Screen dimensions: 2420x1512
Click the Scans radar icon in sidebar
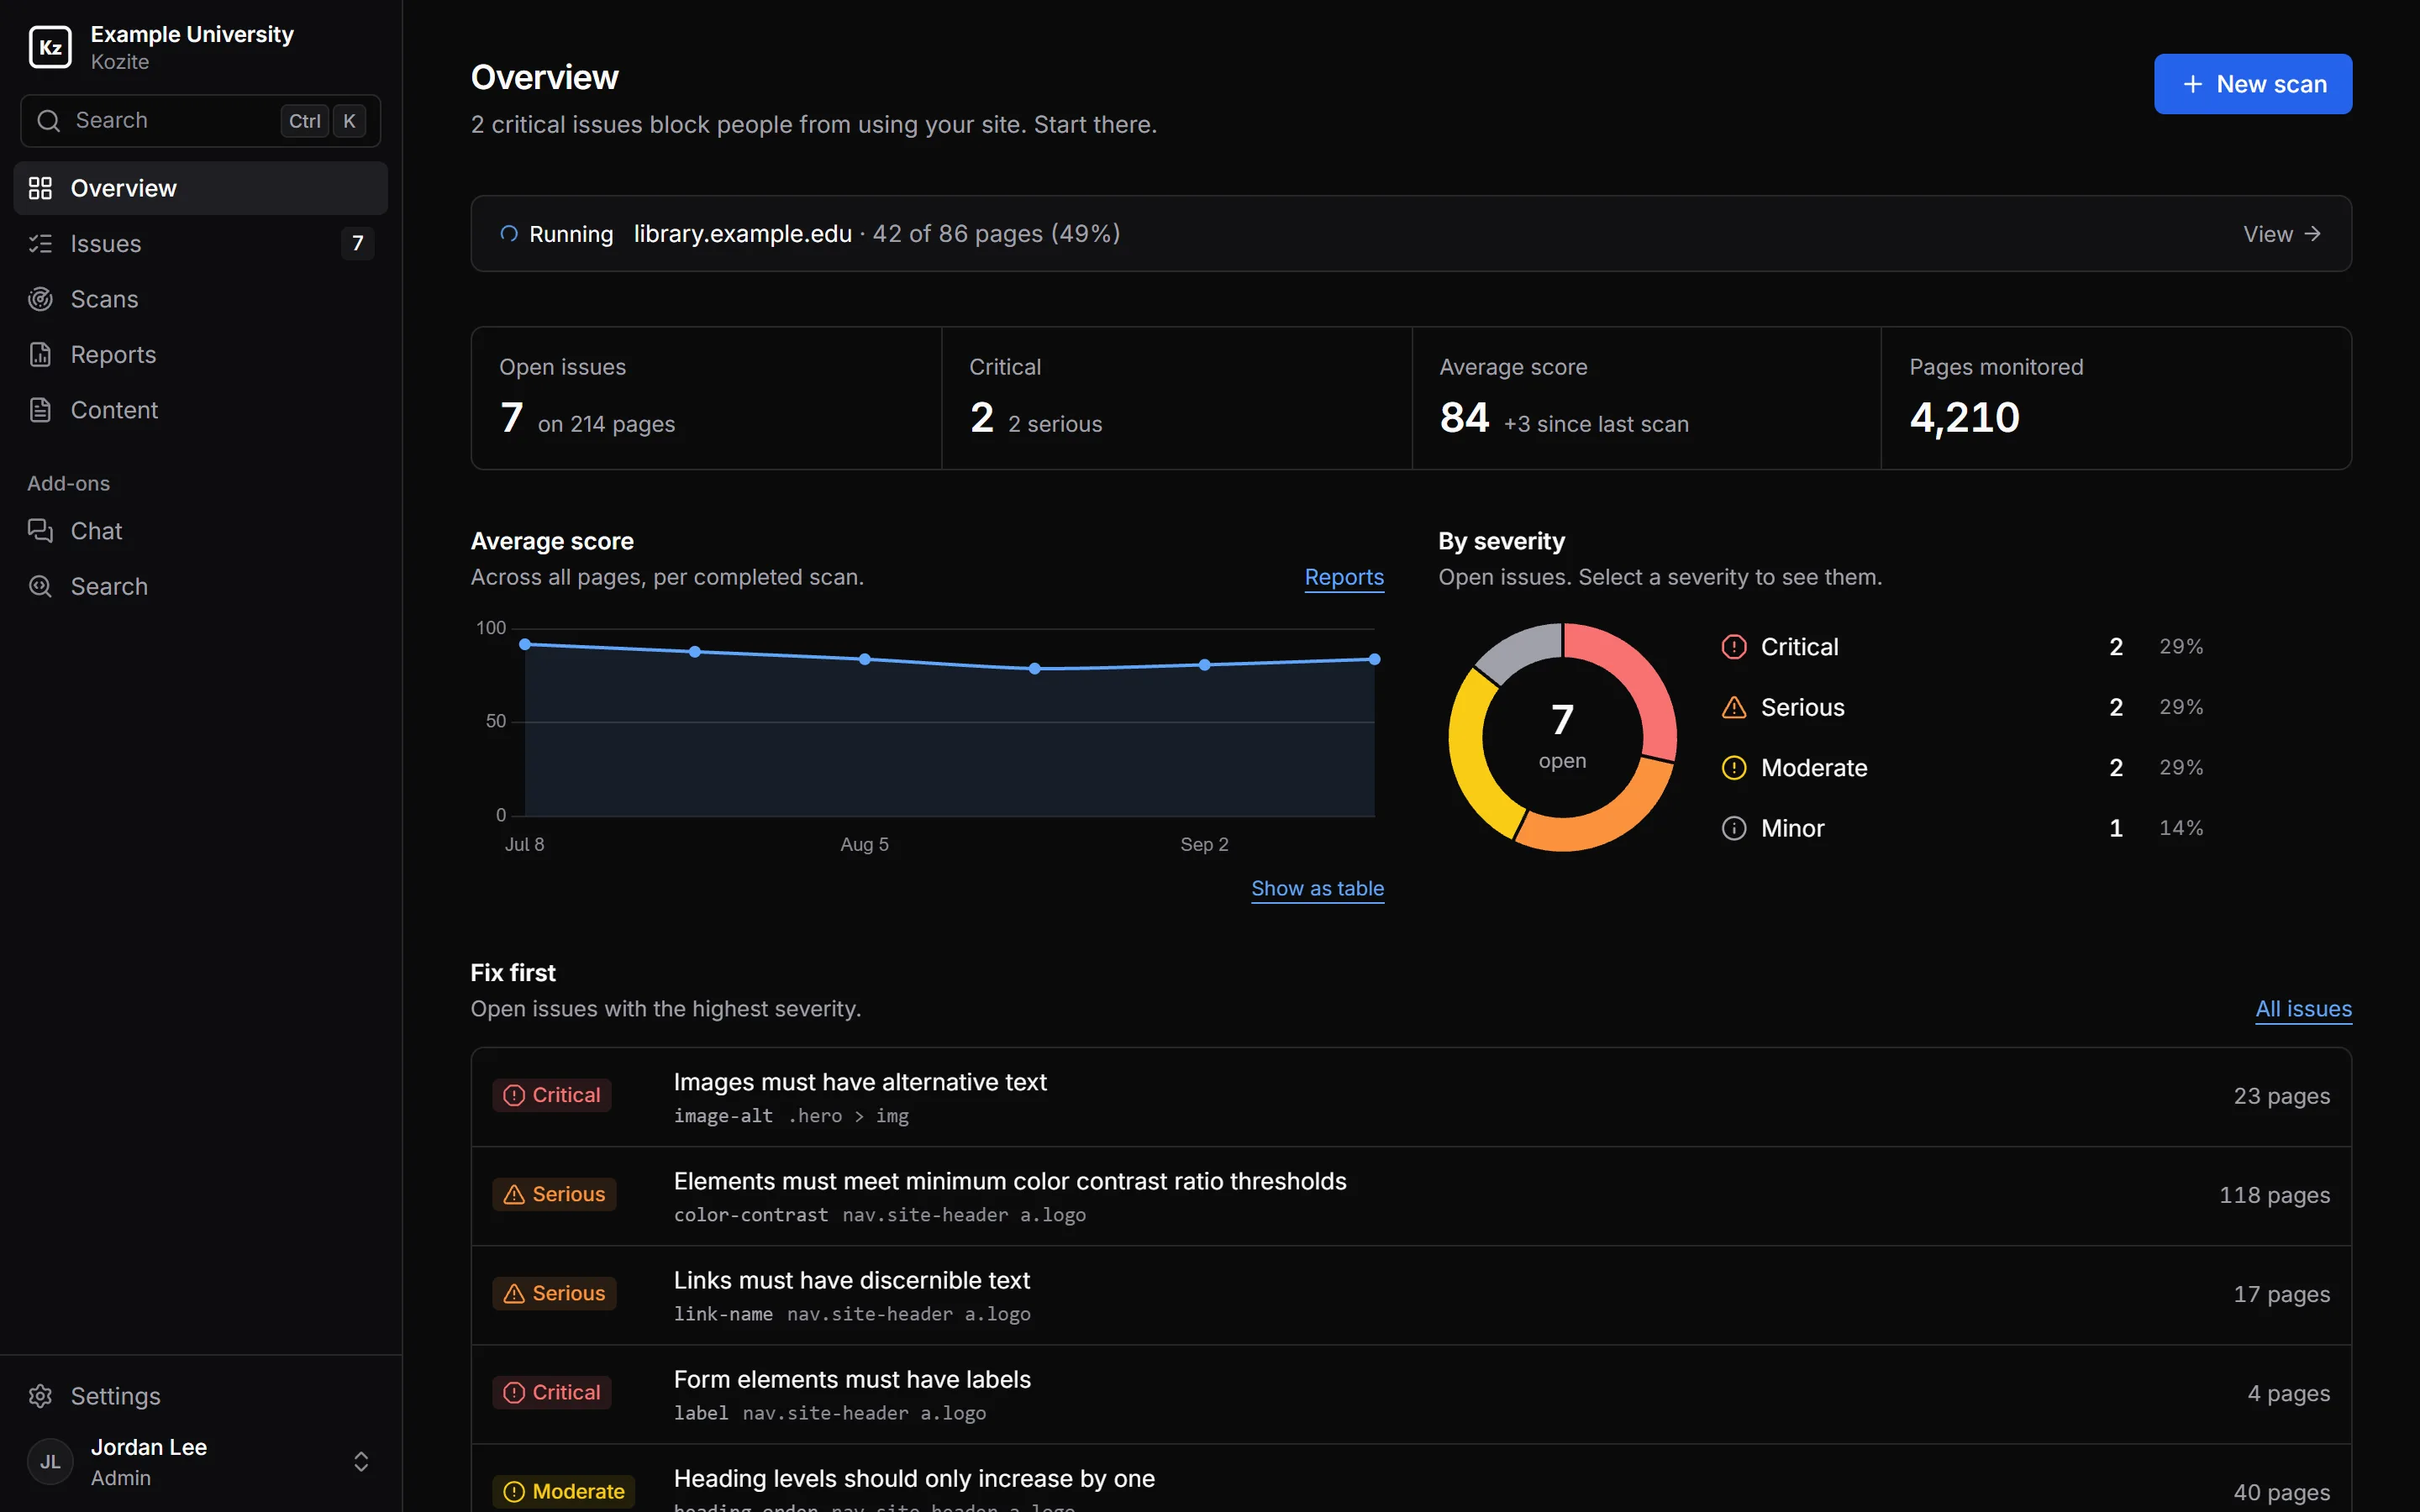pyautogui.click(x=40, y=299)
